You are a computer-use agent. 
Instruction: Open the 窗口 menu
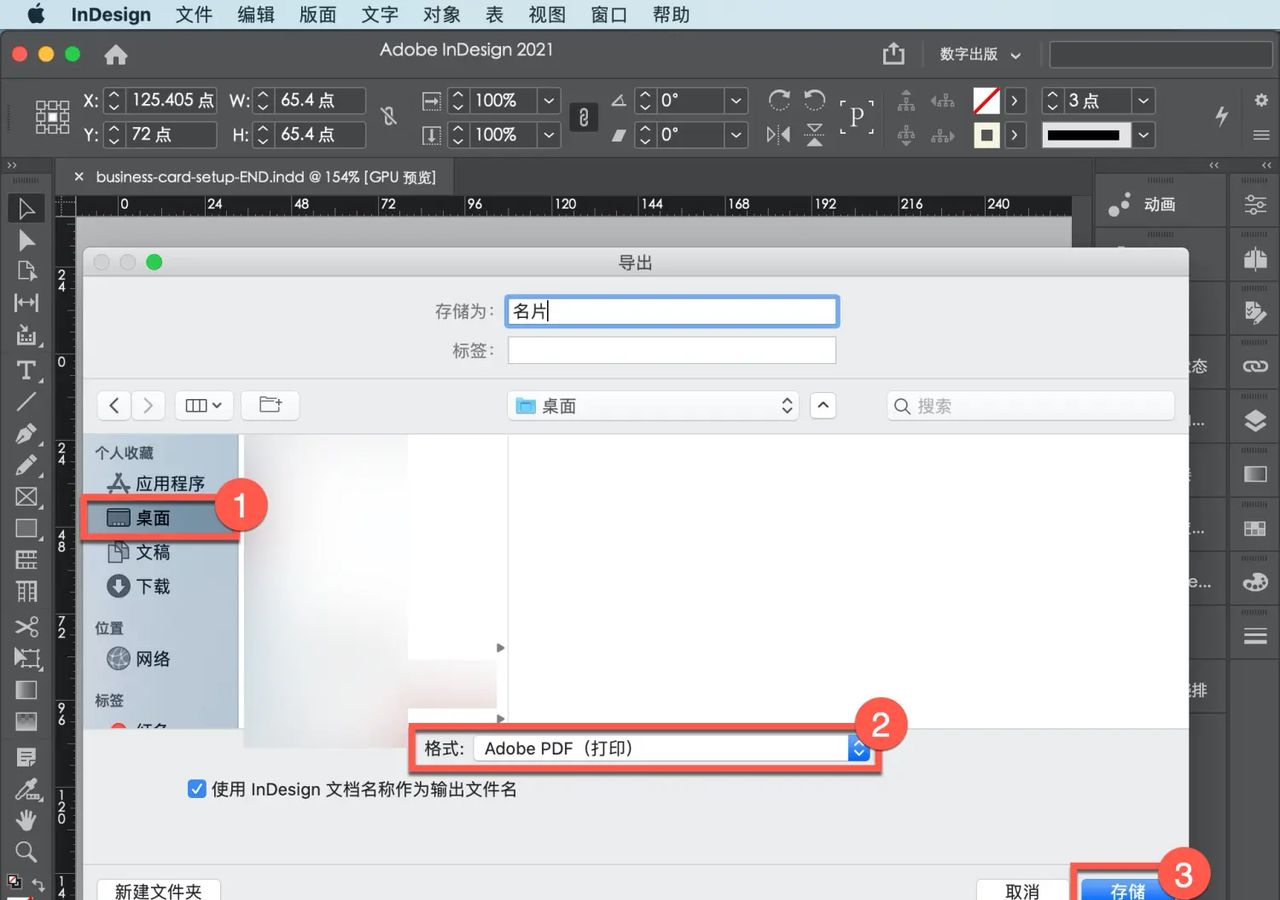(x=609, y=15)
